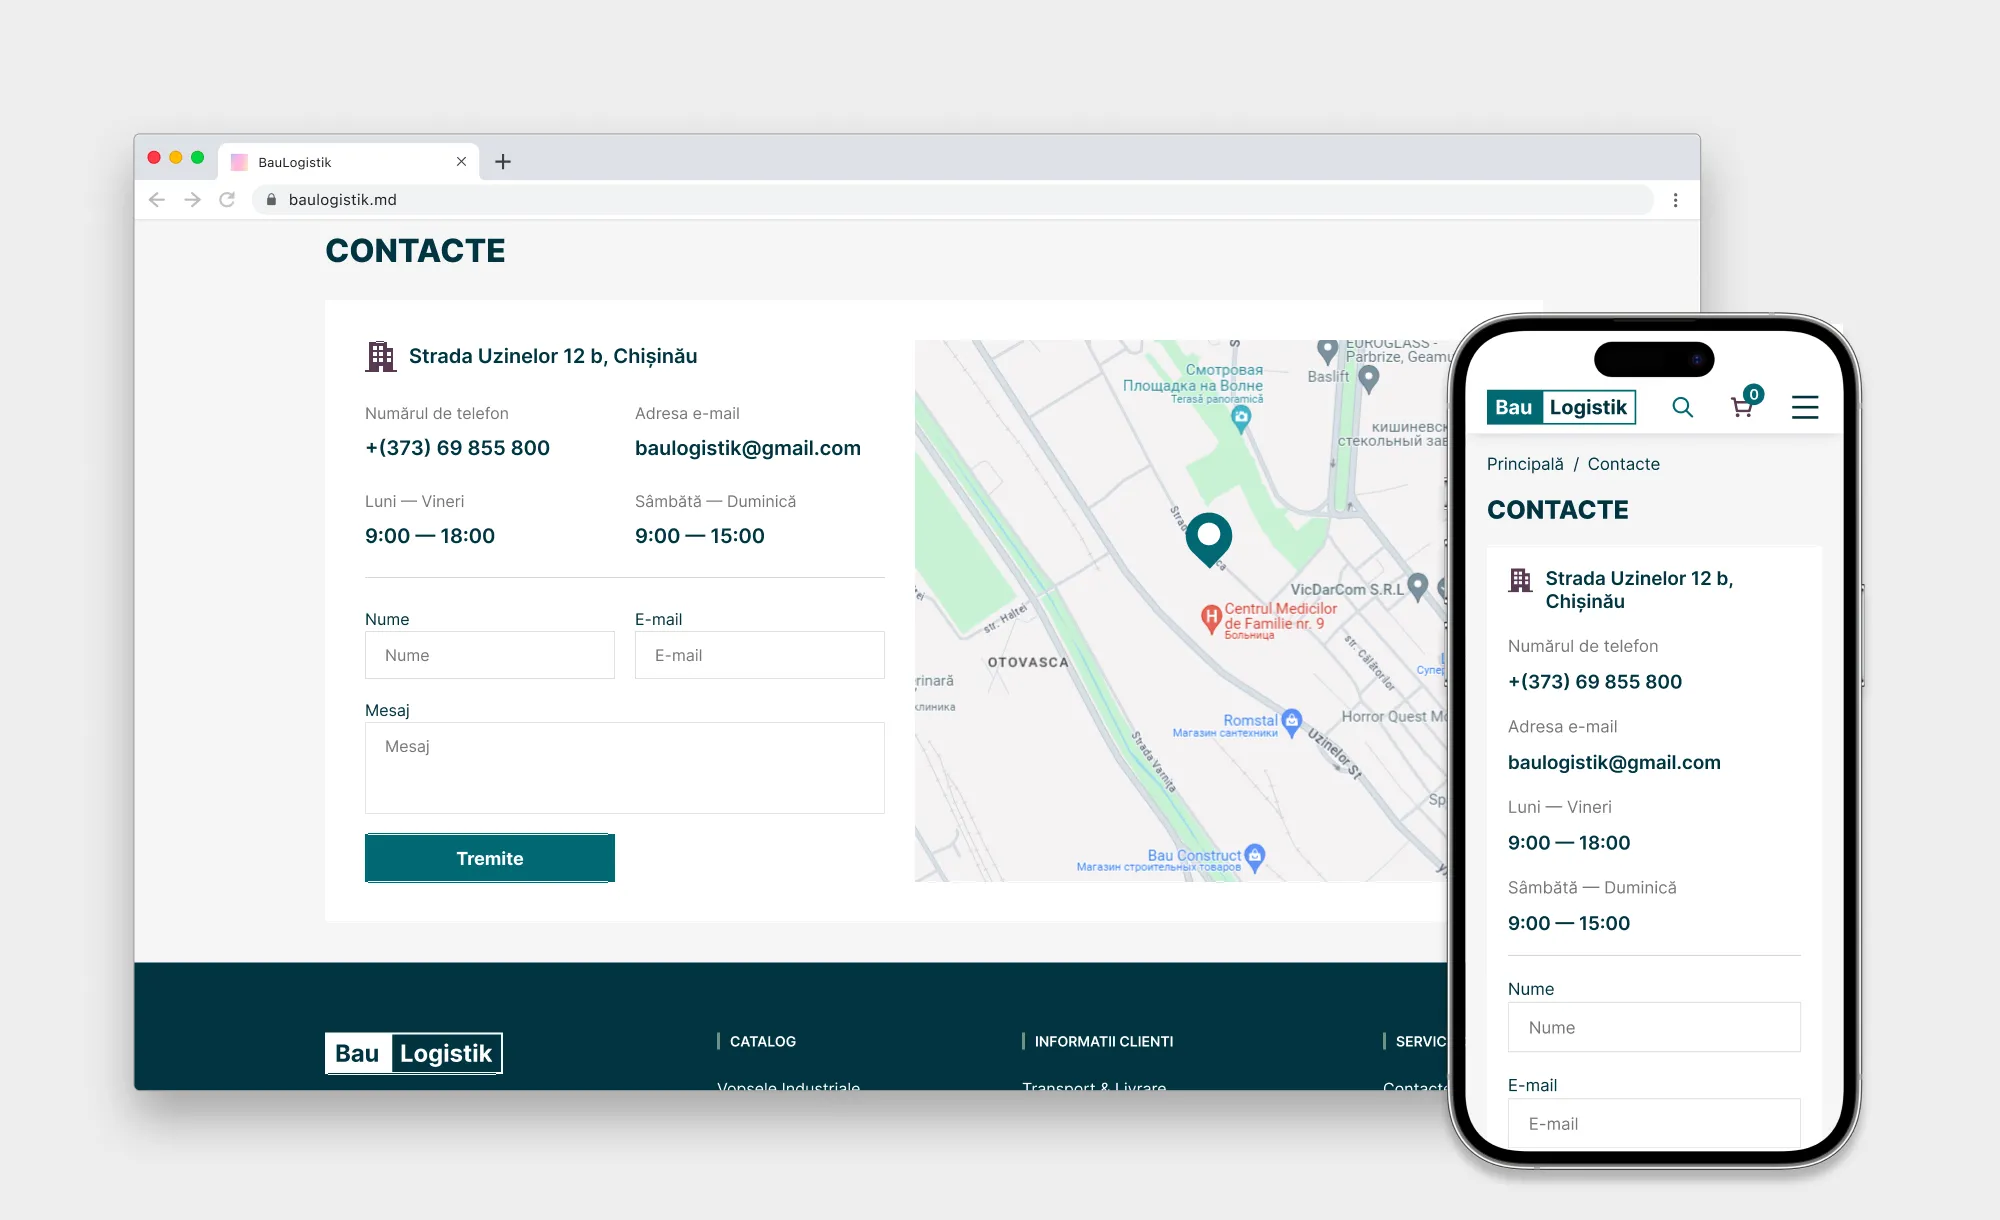
Task: Click the Romstal map marker
Action: click(x=1291, y=722)
